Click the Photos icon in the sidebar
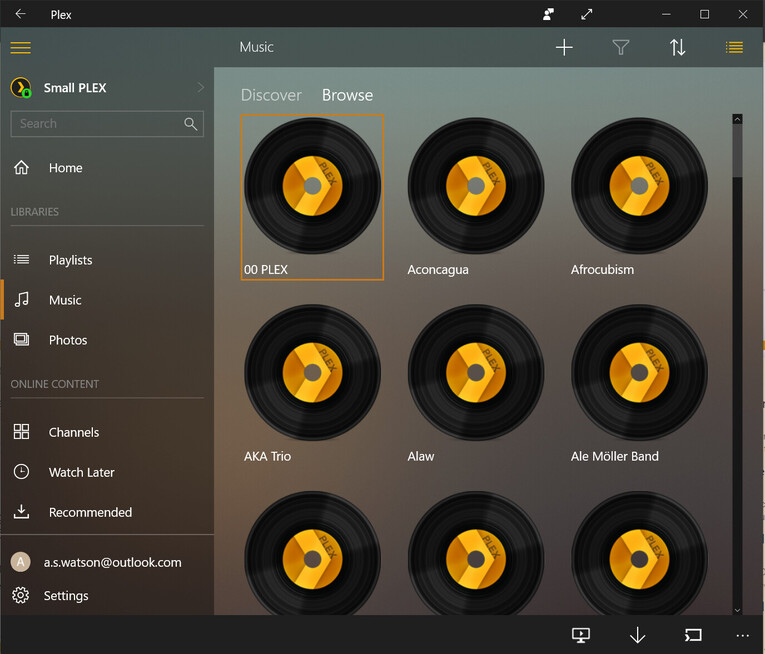This screenshot has height=654, width=765. (x=21, y=340)
